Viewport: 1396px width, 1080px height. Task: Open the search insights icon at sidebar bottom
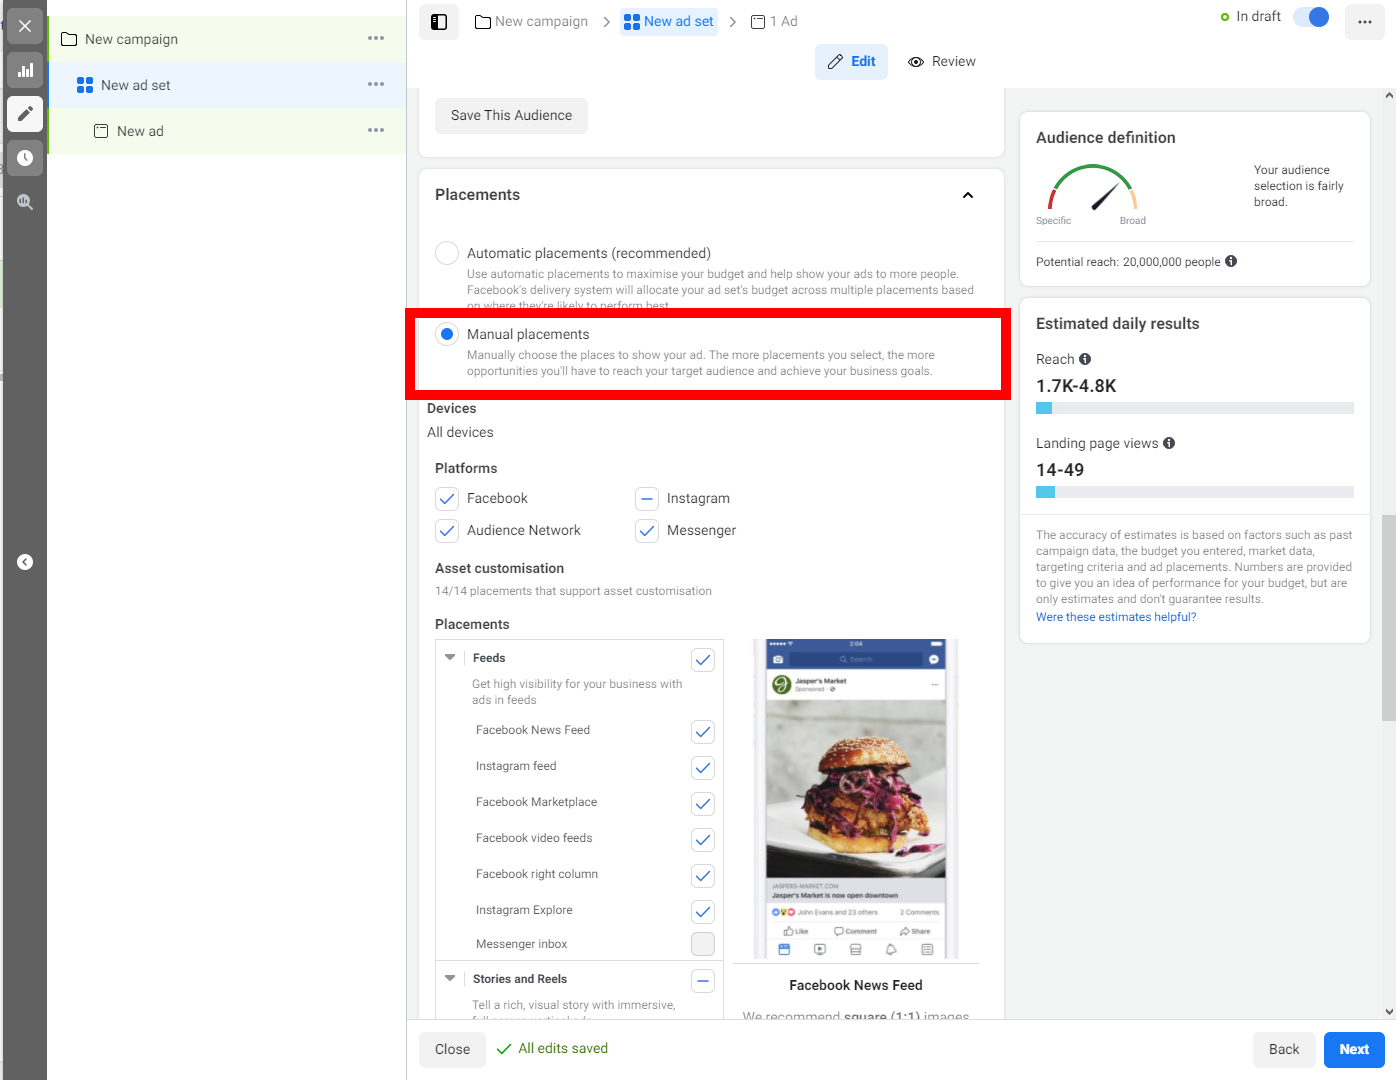pyautogui.click(x=25, y=201)
